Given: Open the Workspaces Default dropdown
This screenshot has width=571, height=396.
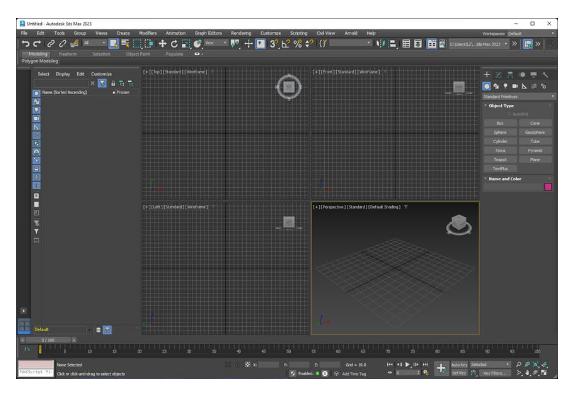Looking at the screenshot, I should [x=531, y=34].
